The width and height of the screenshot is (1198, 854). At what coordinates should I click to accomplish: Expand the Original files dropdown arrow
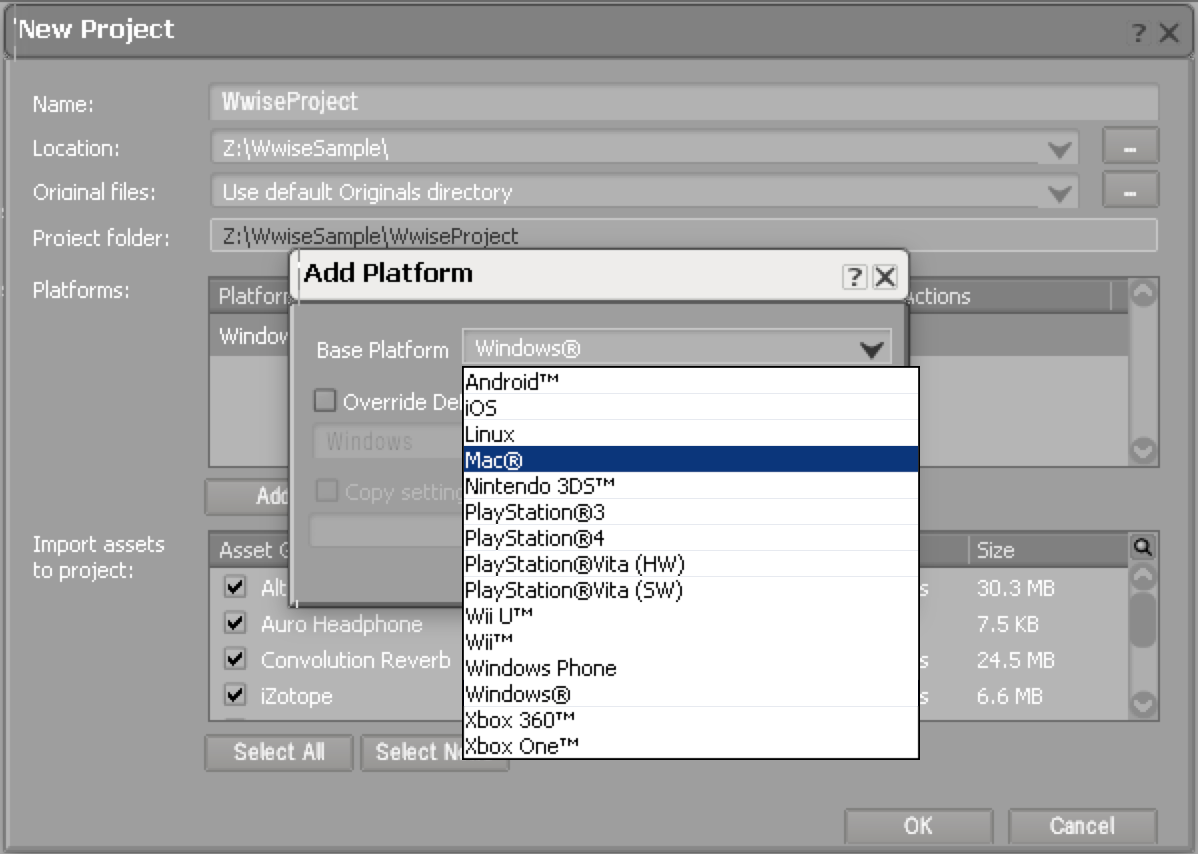[x=1059, y=193]
